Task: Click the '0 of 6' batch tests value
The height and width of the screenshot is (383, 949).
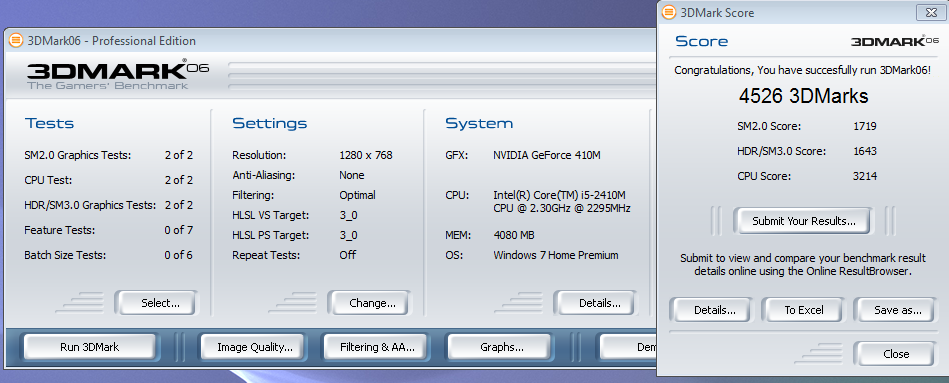Action: tap(179, 255)
